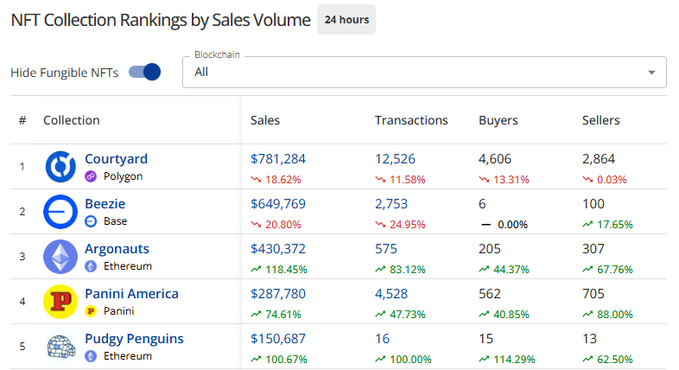Sort by the Sellers column header
679x370 pixels.
point(601,120)
